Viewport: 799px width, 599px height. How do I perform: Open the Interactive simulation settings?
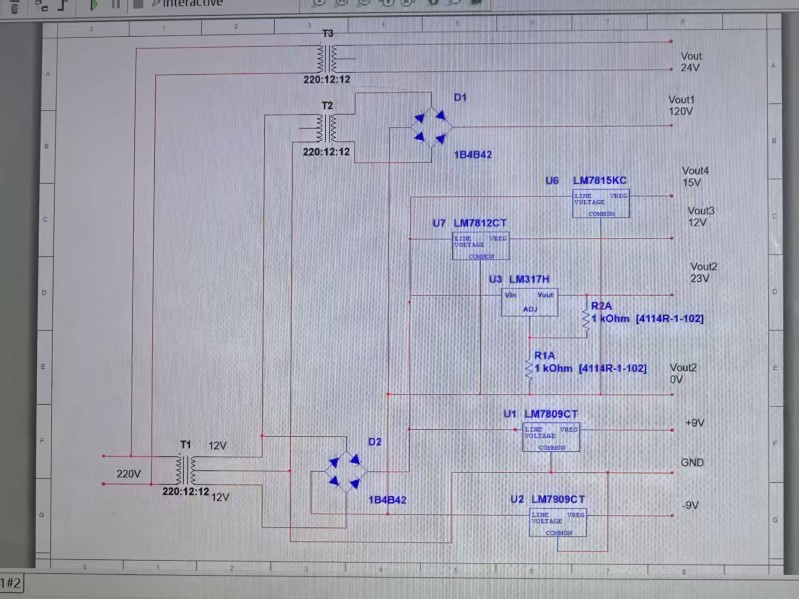188,4
